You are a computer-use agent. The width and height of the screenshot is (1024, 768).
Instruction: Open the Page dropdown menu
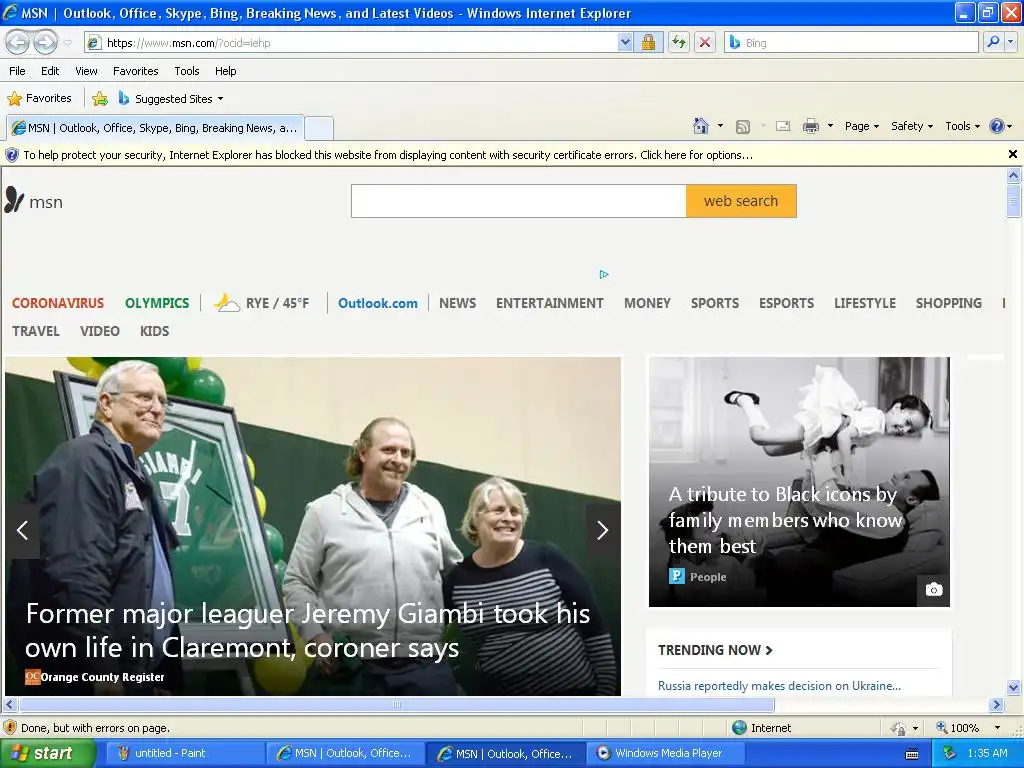(x=861, y=126)
